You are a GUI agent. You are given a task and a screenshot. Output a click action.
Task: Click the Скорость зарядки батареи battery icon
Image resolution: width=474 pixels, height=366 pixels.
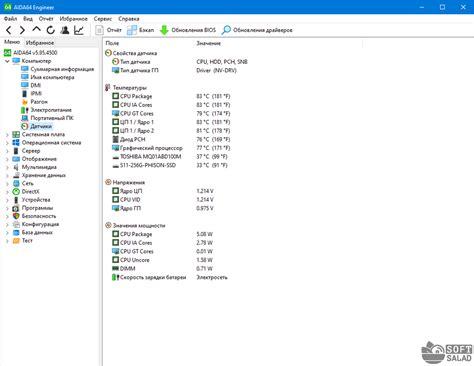115,277
